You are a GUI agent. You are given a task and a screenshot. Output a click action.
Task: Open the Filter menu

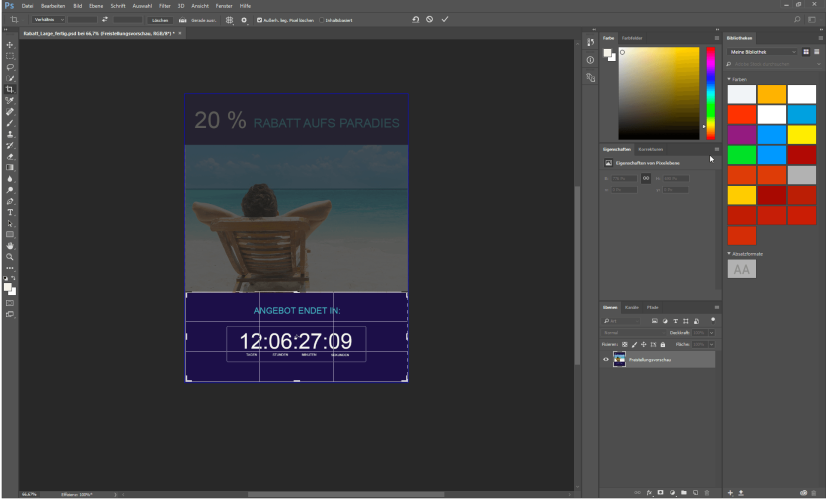165,6
